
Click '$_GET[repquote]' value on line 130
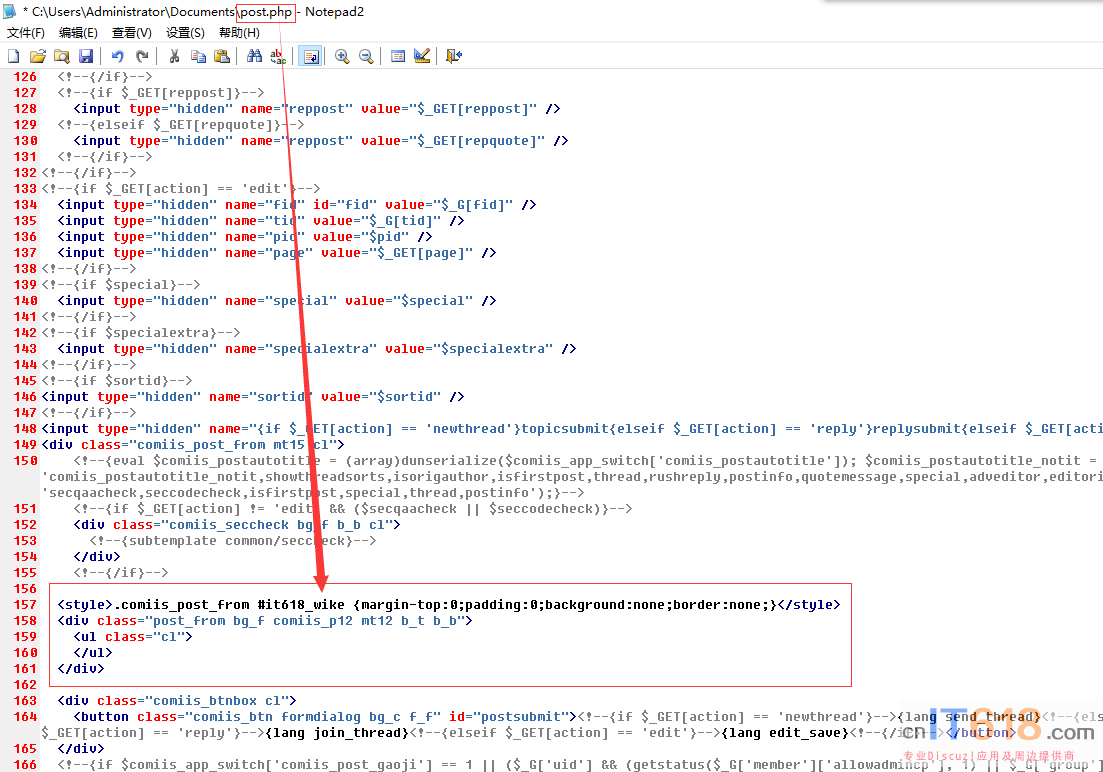click(x=477, y=141)
